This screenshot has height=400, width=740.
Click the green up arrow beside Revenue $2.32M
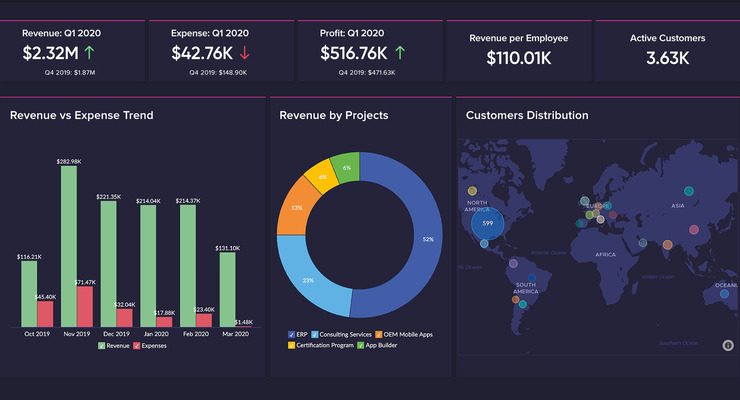tap(91, 52)
